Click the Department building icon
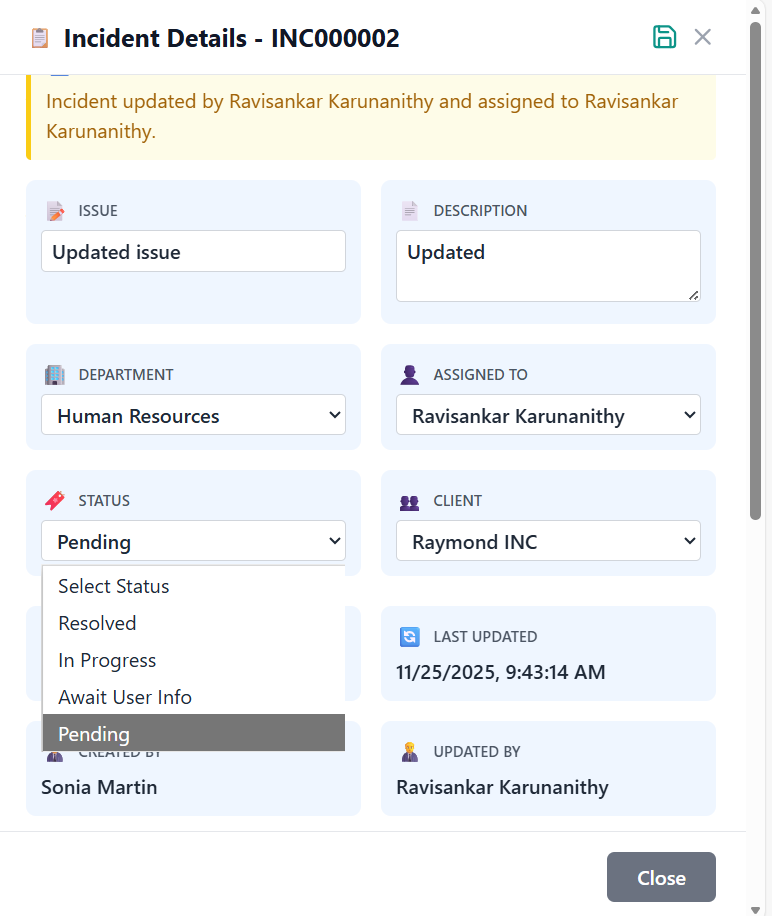Viewport: 772px width, 916px height. 55,375
